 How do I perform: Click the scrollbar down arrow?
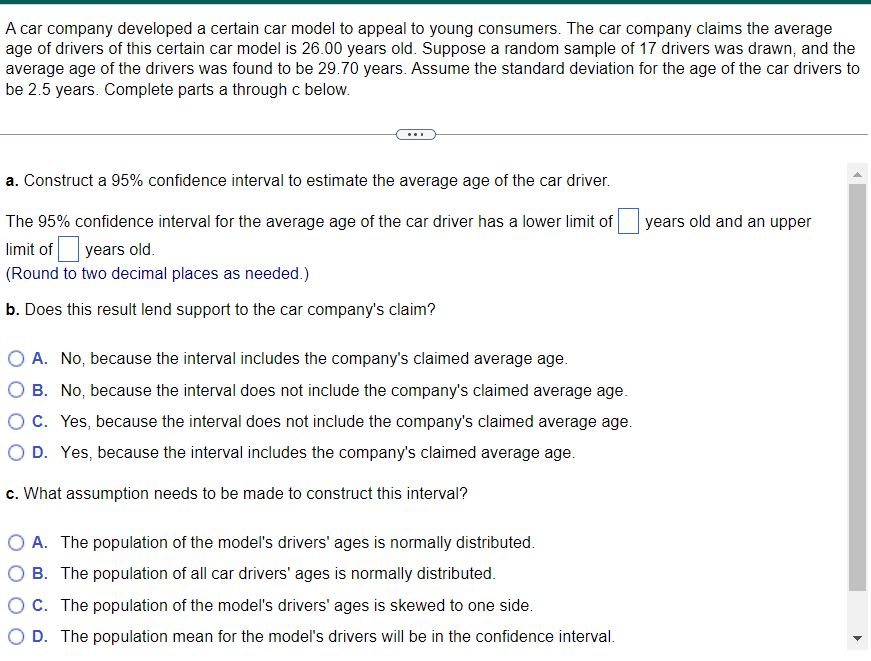pyautogui.click(x=857, y=636)
